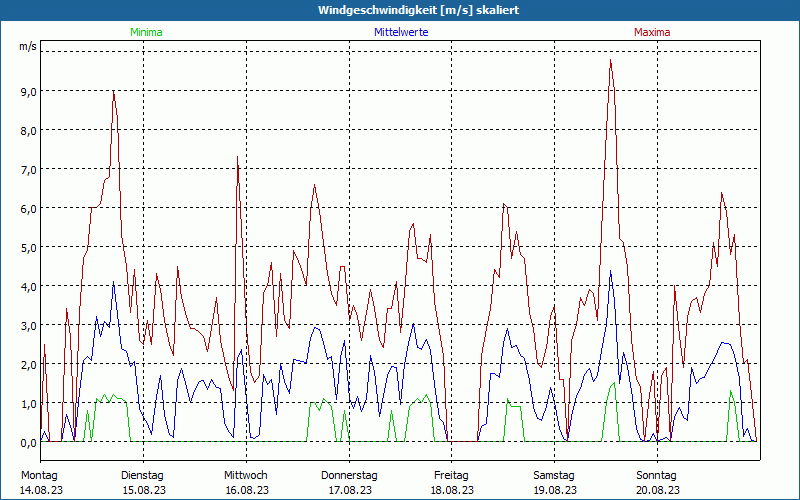800x500 pixels.
Task: Click the 5,0 y-axis value
Action: pos(28,248)
